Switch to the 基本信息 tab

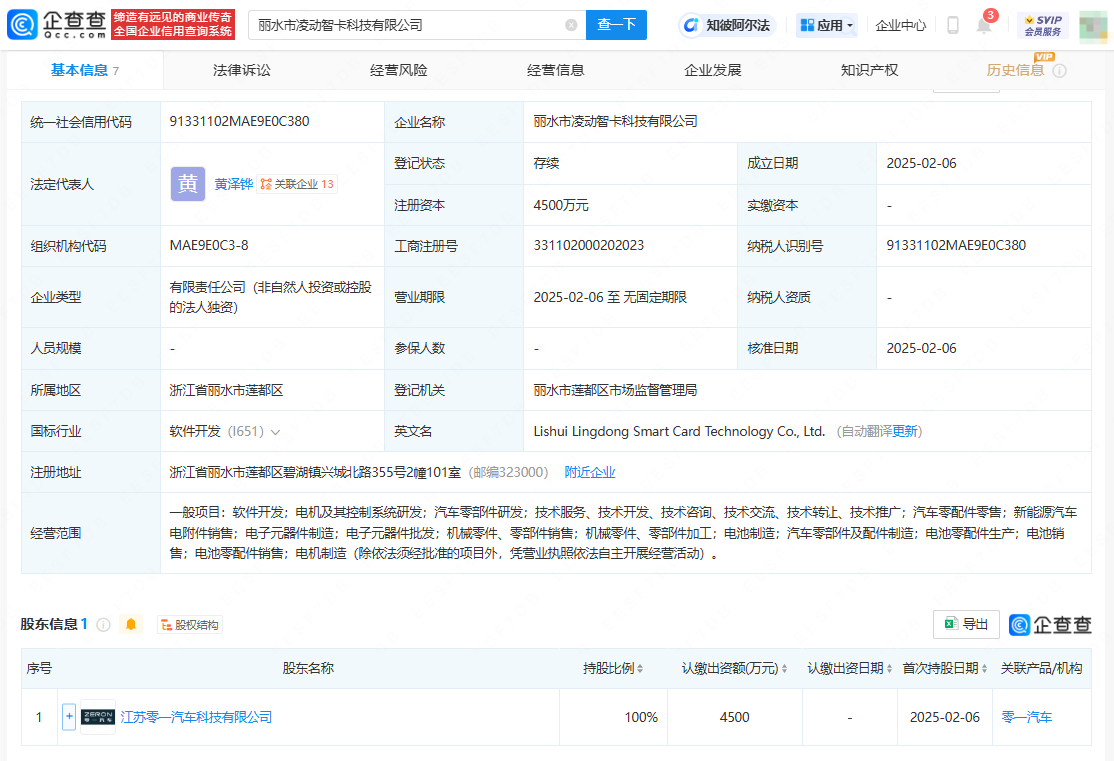click(x=85, y=70)
